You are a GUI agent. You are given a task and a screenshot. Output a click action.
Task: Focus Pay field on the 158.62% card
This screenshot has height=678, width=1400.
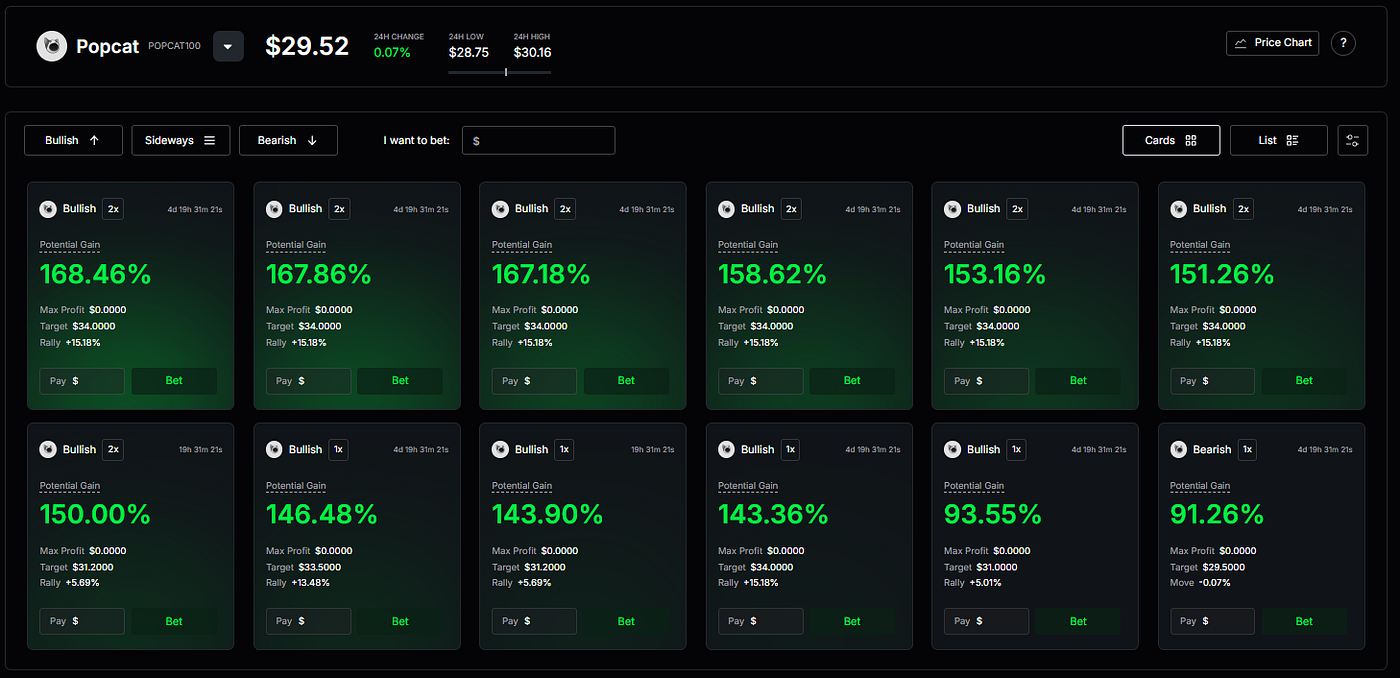pos(760,380)
